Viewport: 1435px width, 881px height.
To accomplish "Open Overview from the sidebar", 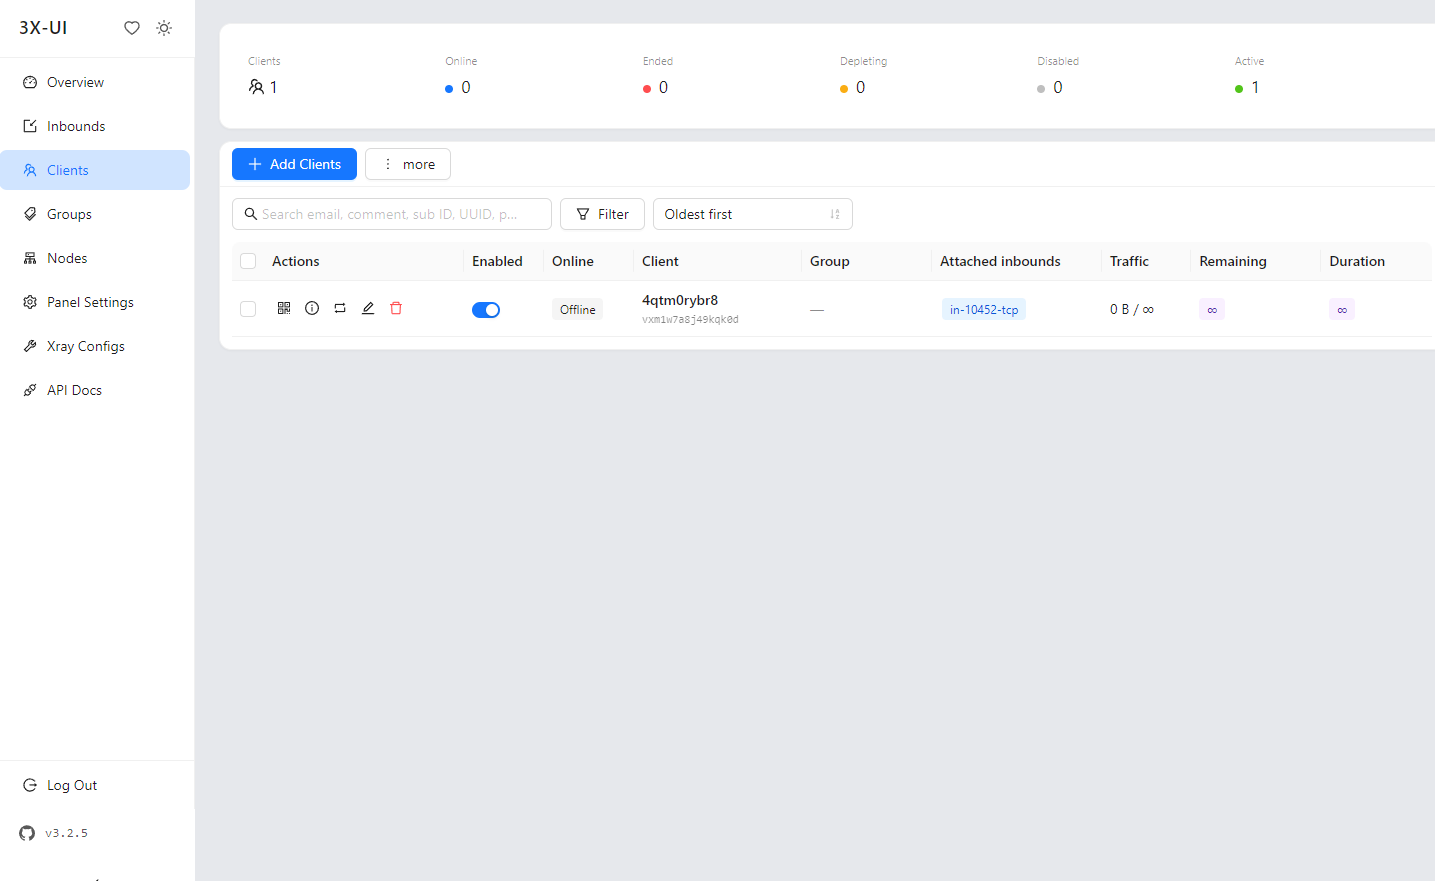I will tap(95, 82).
